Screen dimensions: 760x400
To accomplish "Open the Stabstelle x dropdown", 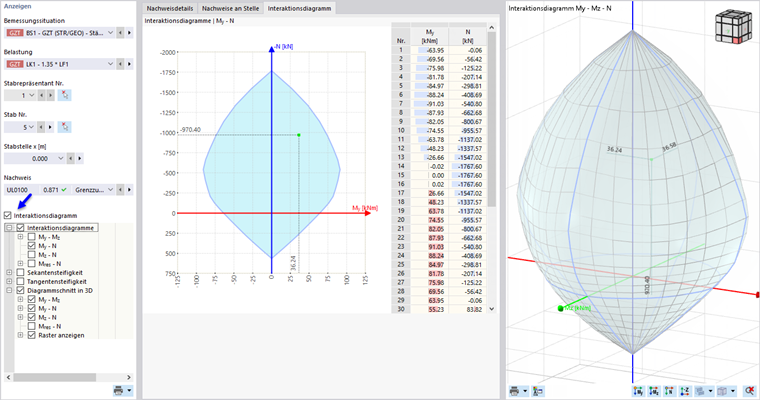I will [61, 159].
